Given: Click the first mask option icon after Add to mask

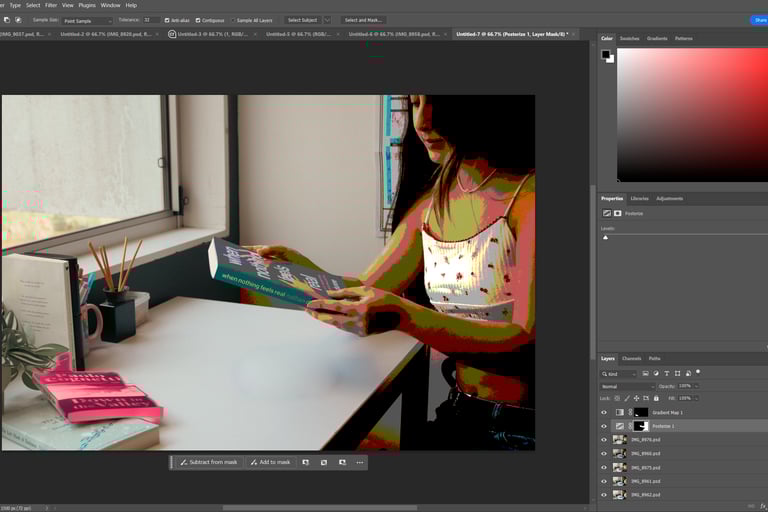Looking at the screenshot, I should (x=306, y=462).
